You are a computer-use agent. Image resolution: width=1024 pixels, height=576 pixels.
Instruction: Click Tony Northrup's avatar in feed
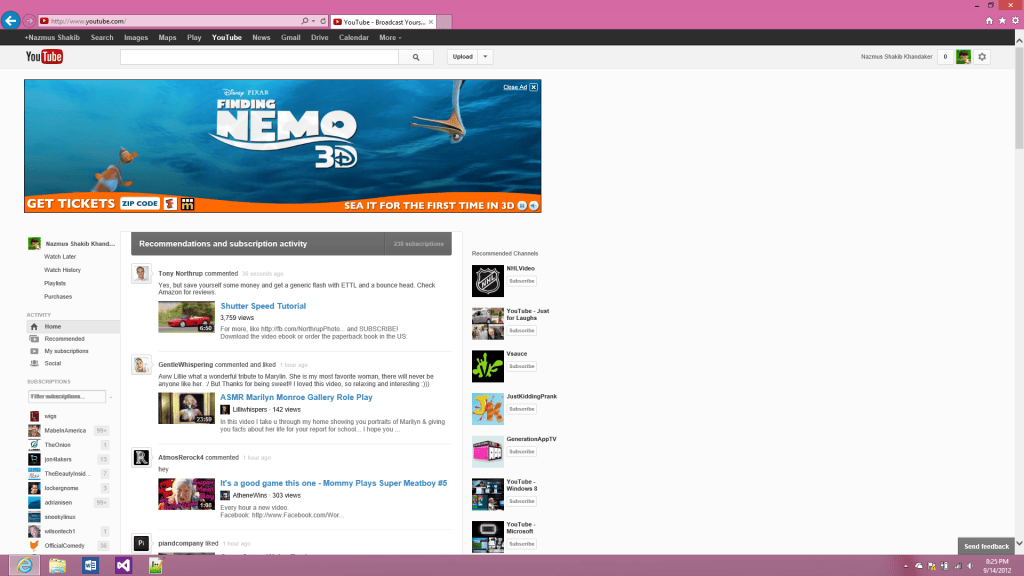(x=141, y=274)
